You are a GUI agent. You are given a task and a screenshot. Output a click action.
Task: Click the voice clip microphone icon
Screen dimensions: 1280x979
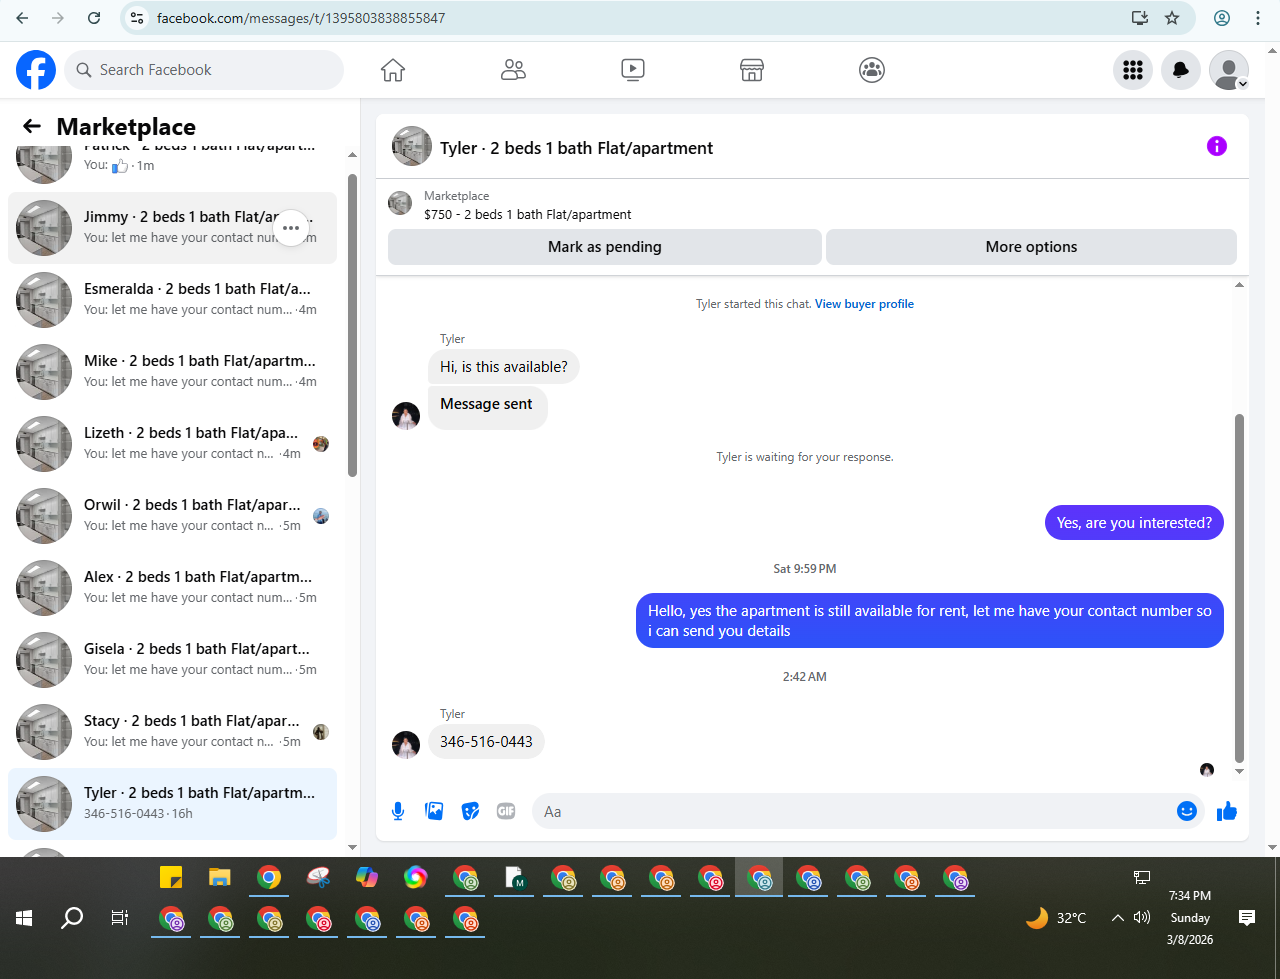(398, 811)
